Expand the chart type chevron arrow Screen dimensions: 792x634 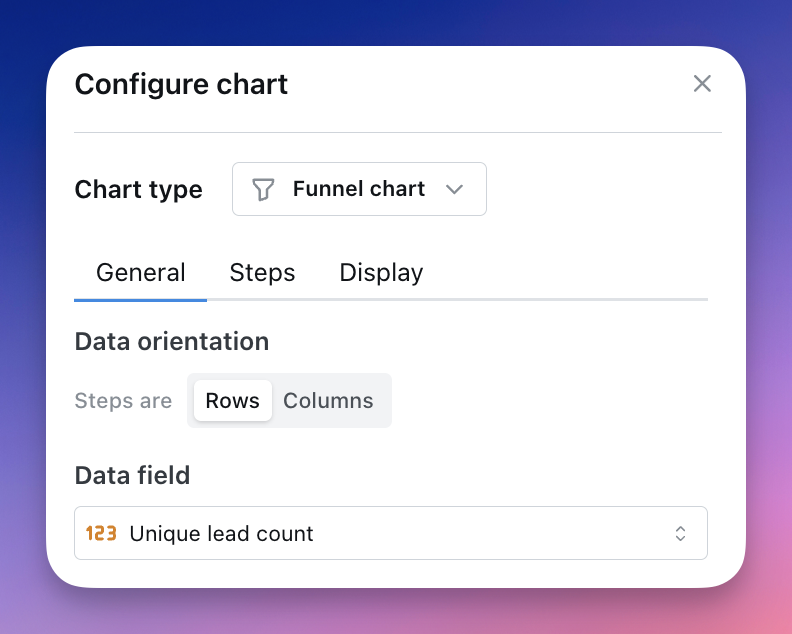[454, 189]
